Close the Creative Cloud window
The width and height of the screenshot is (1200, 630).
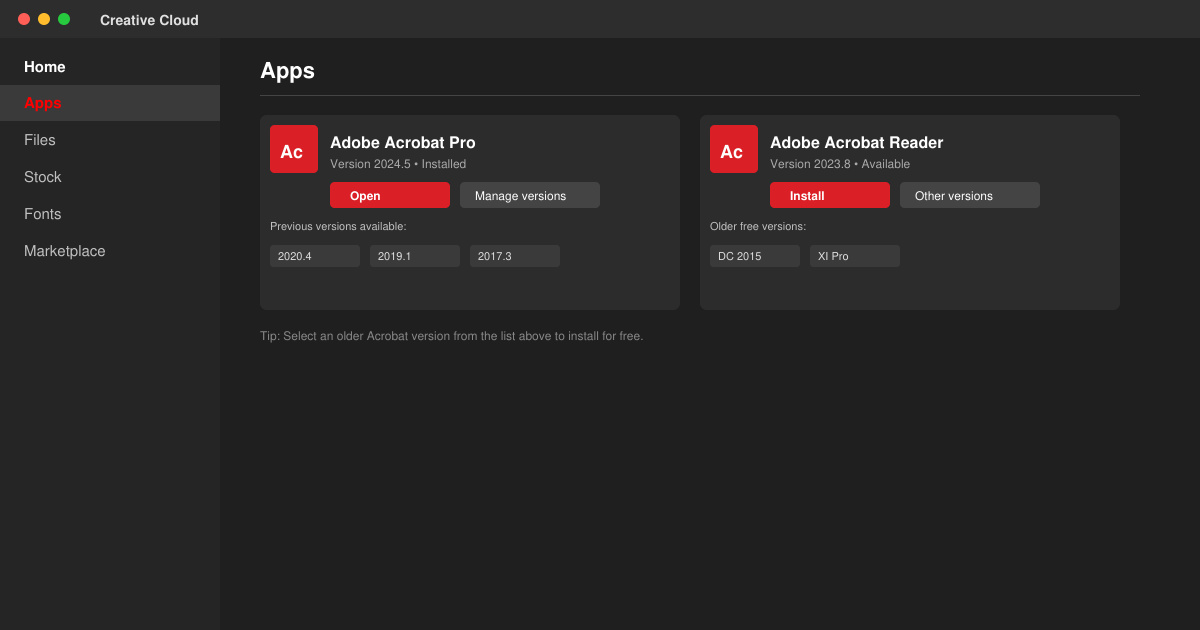pos(24,19)
